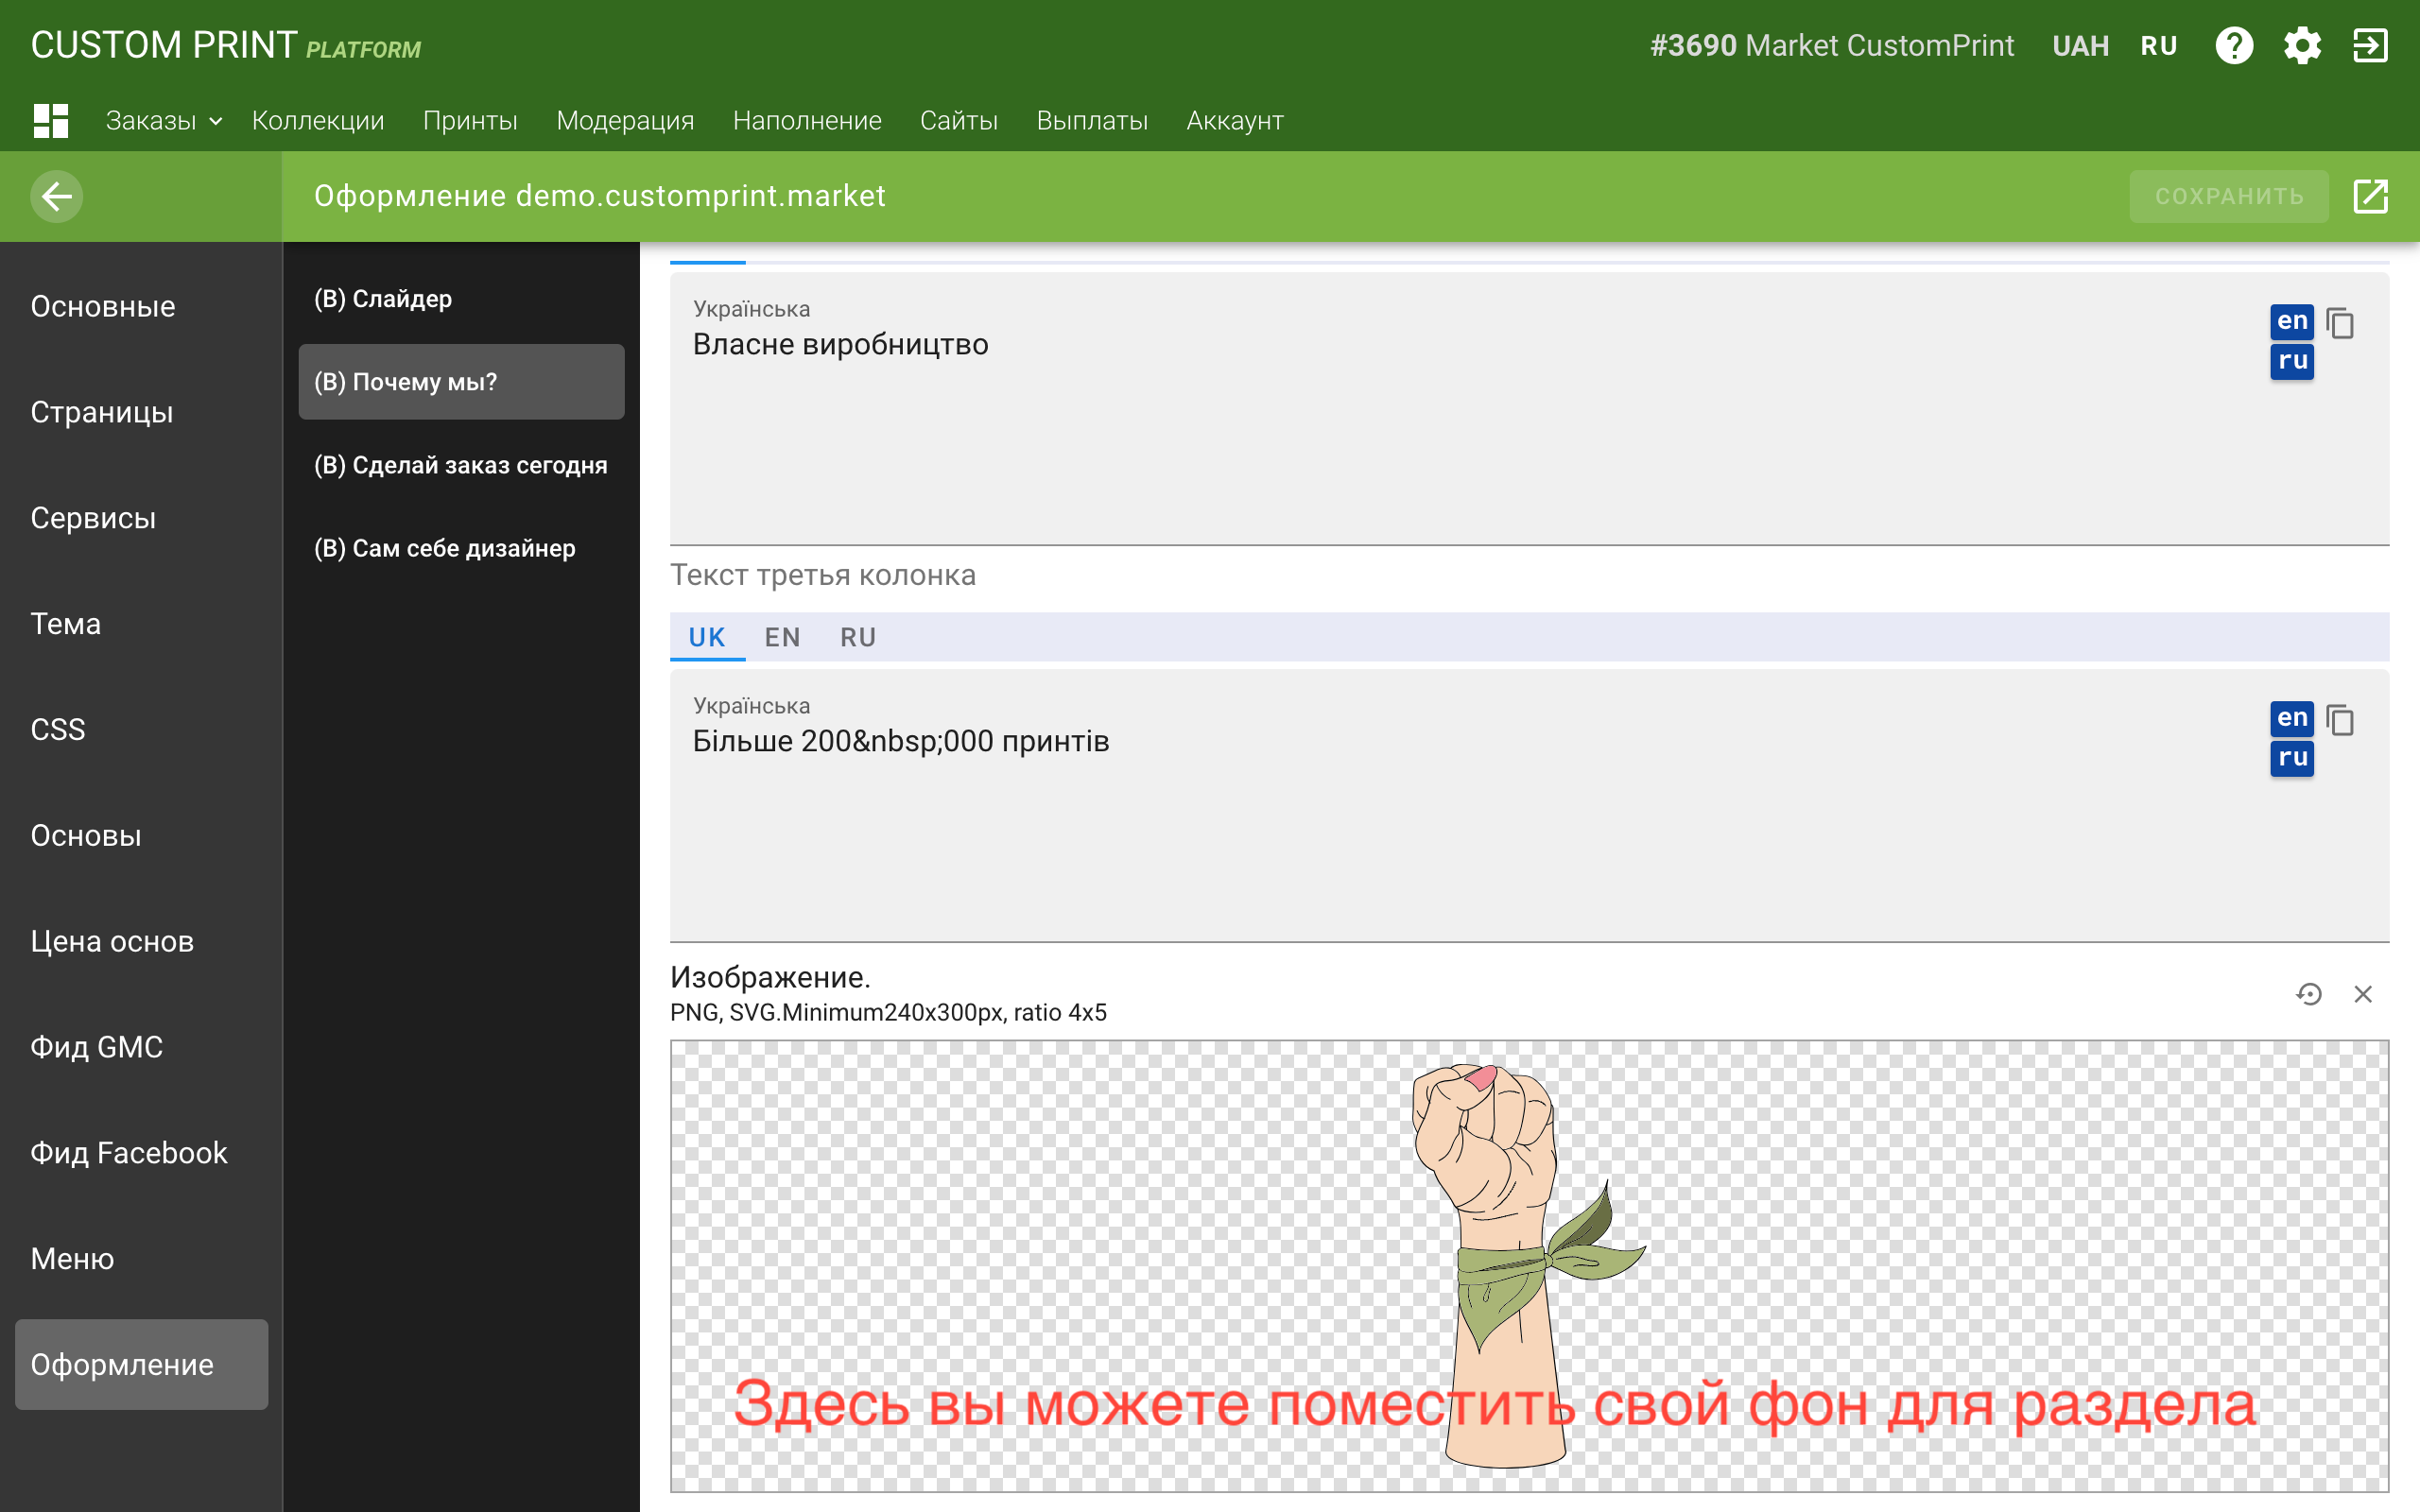Select the UK tab under Текст третья колонка
Viewport: 2420px width, 1512px height.
click(x=707, y=637)
